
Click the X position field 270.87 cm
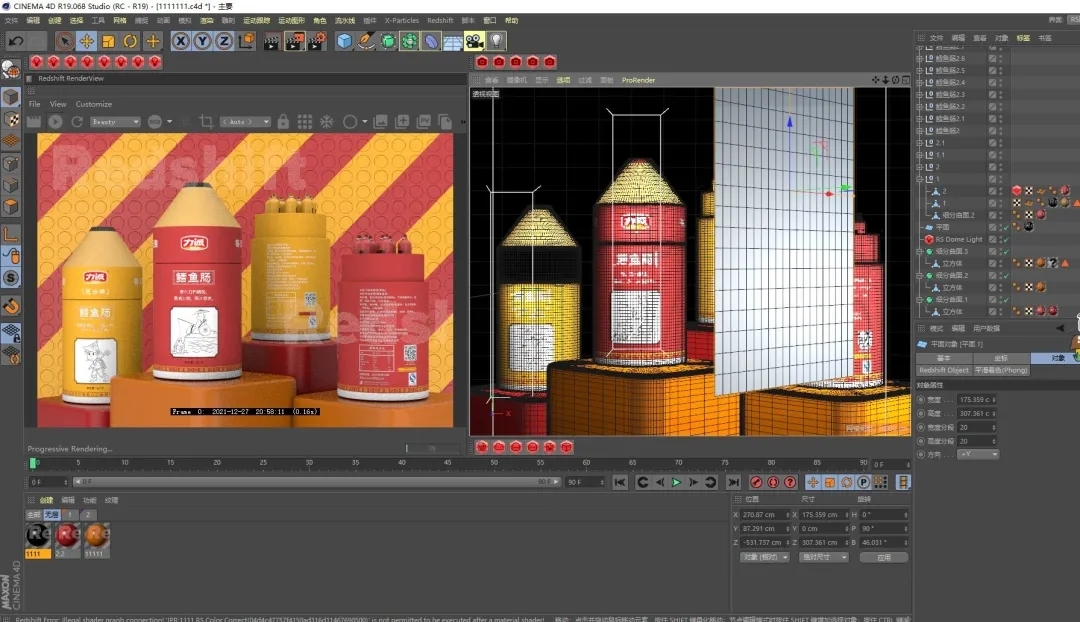pos(764,515)
